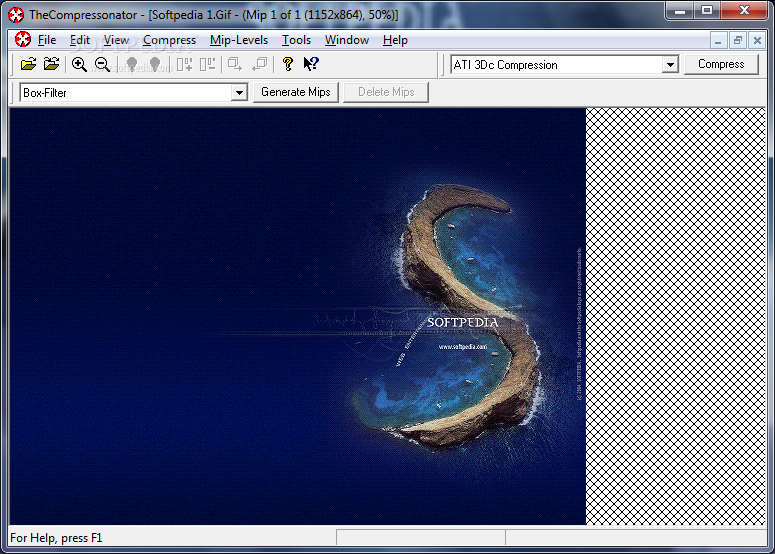Activate the context help cursor icon
This screenshot has width=775, height=554.
pos(311,64)
